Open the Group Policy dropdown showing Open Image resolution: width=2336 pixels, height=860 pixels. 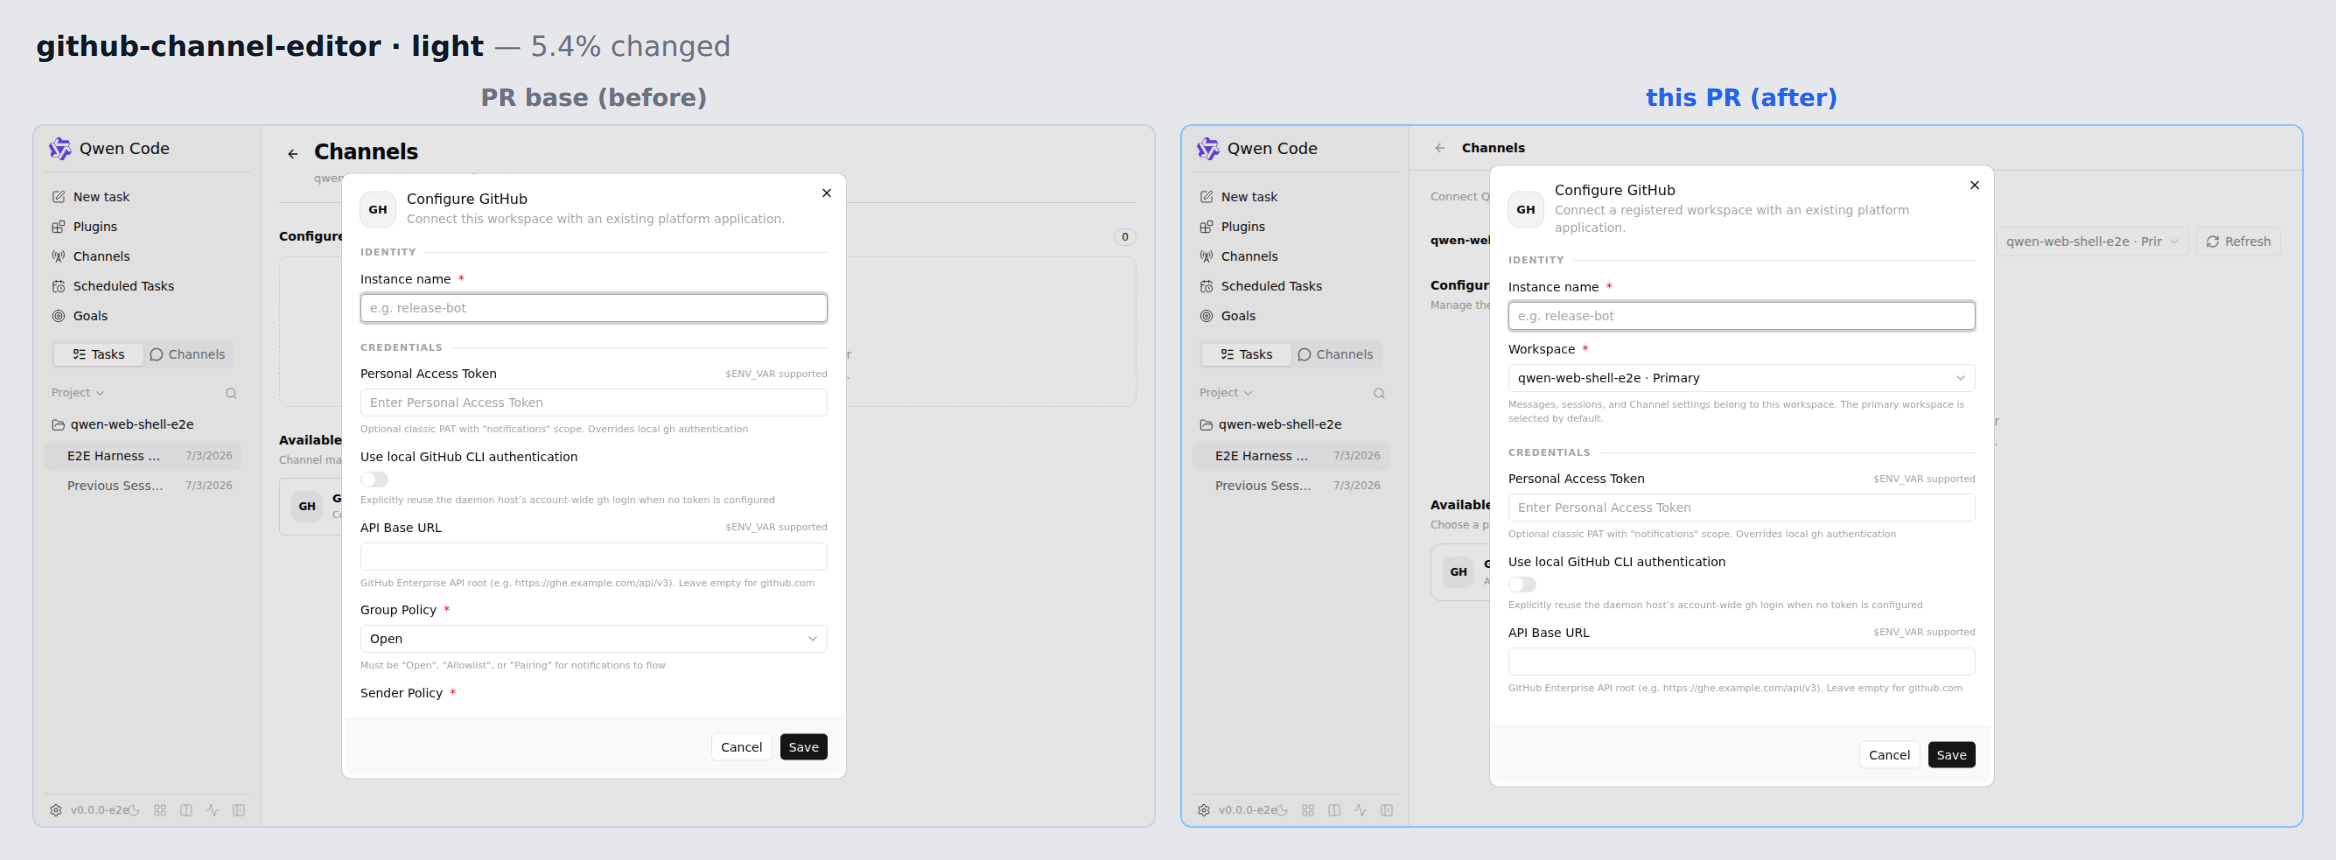593,639
